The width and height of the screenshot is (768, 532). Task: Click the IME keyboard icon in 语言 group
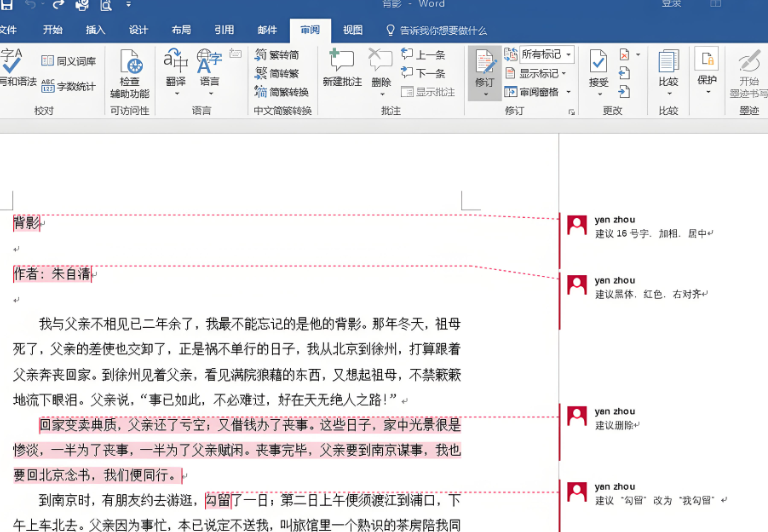[236, 54]
